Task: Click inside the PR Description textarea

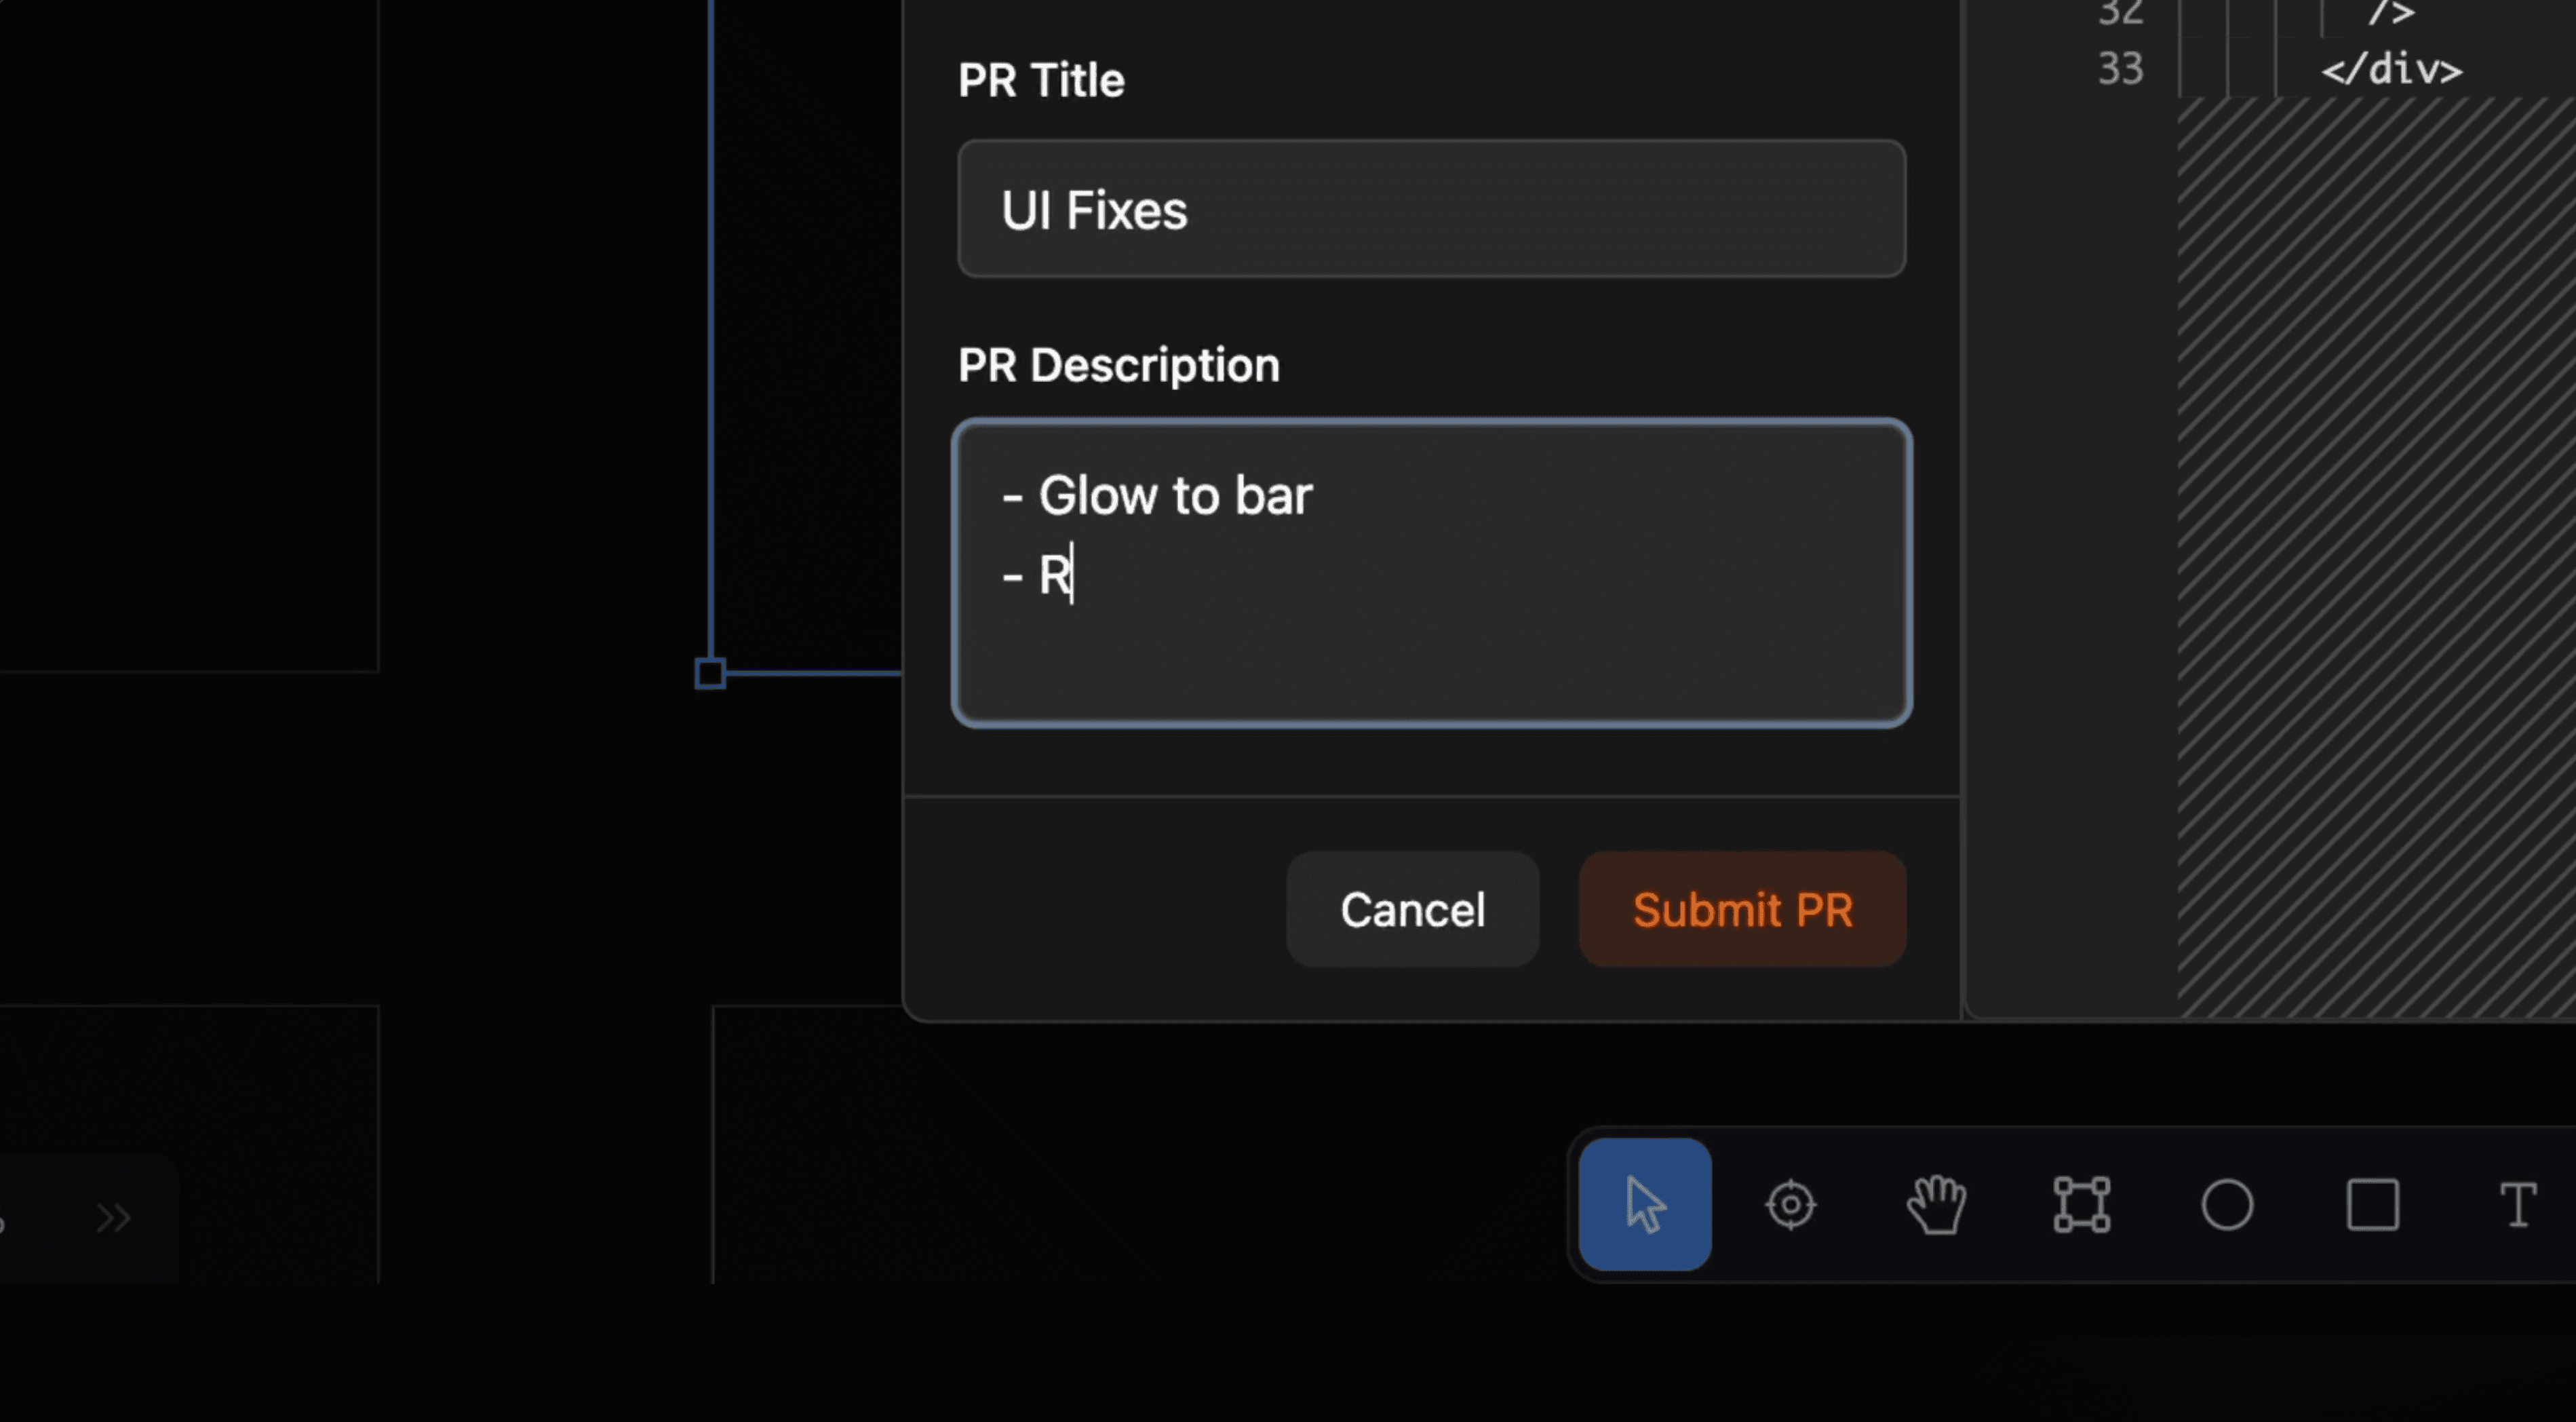Action: [1432, 572]
